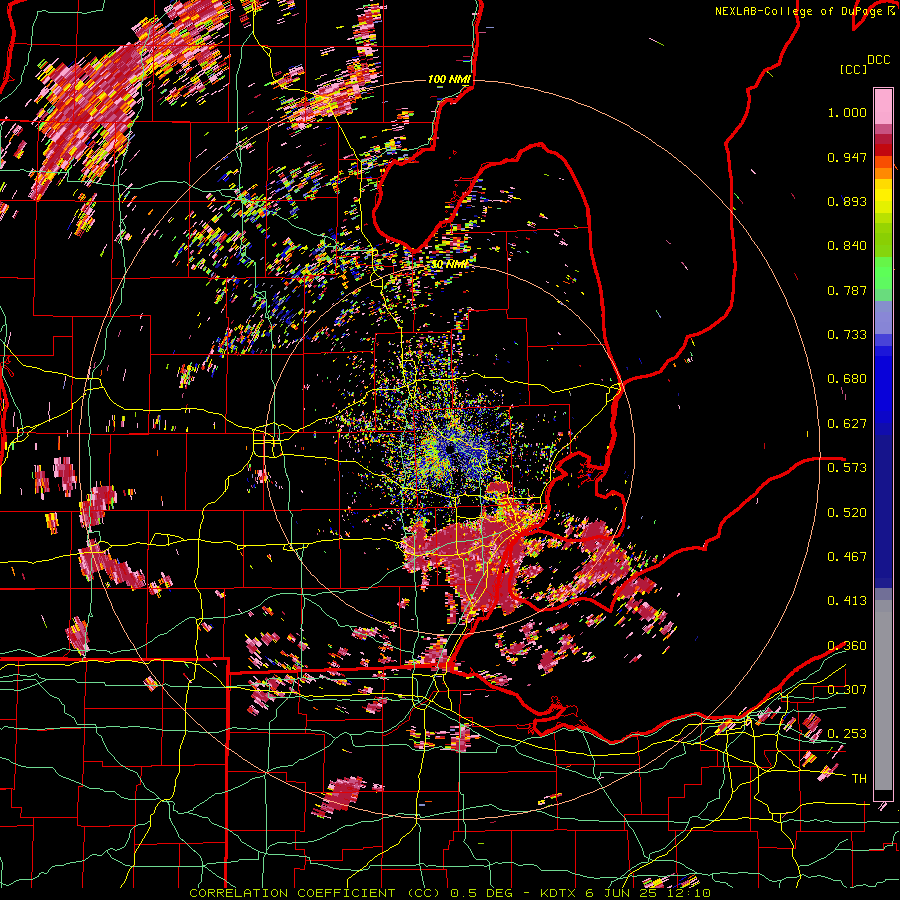Click the radar site at the rings' center
900x900 pixels.
(451, 449)
